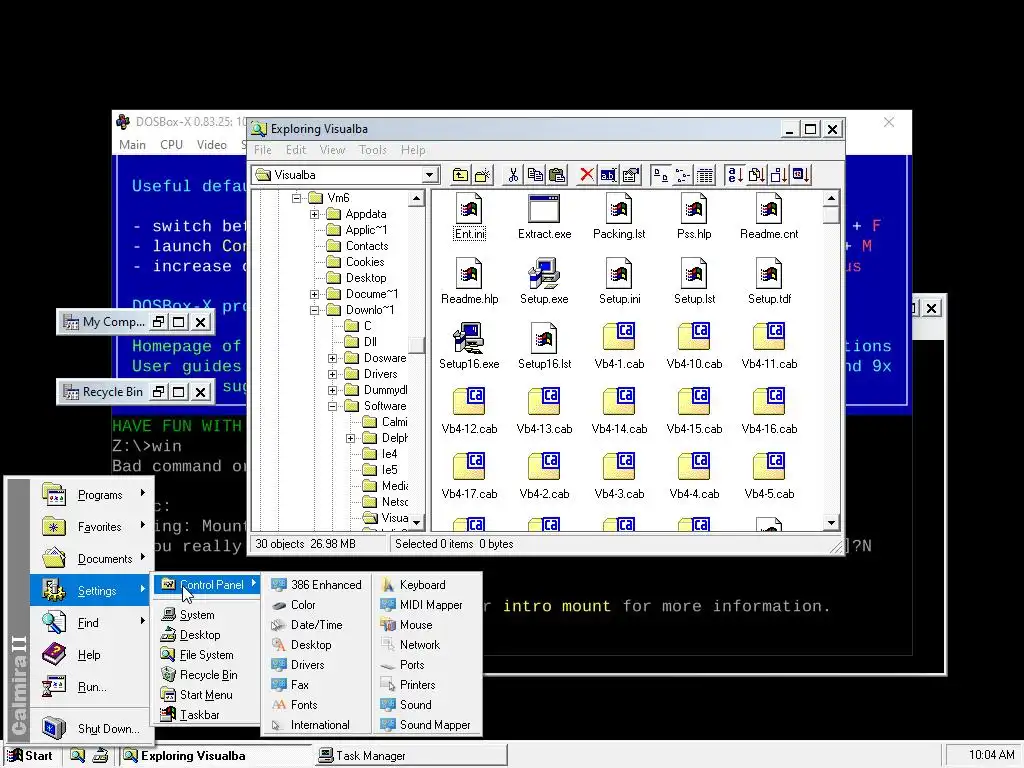Expand the Appdata tree node
The height and width of the screenshot is (768, 1024).
(314, 214)
